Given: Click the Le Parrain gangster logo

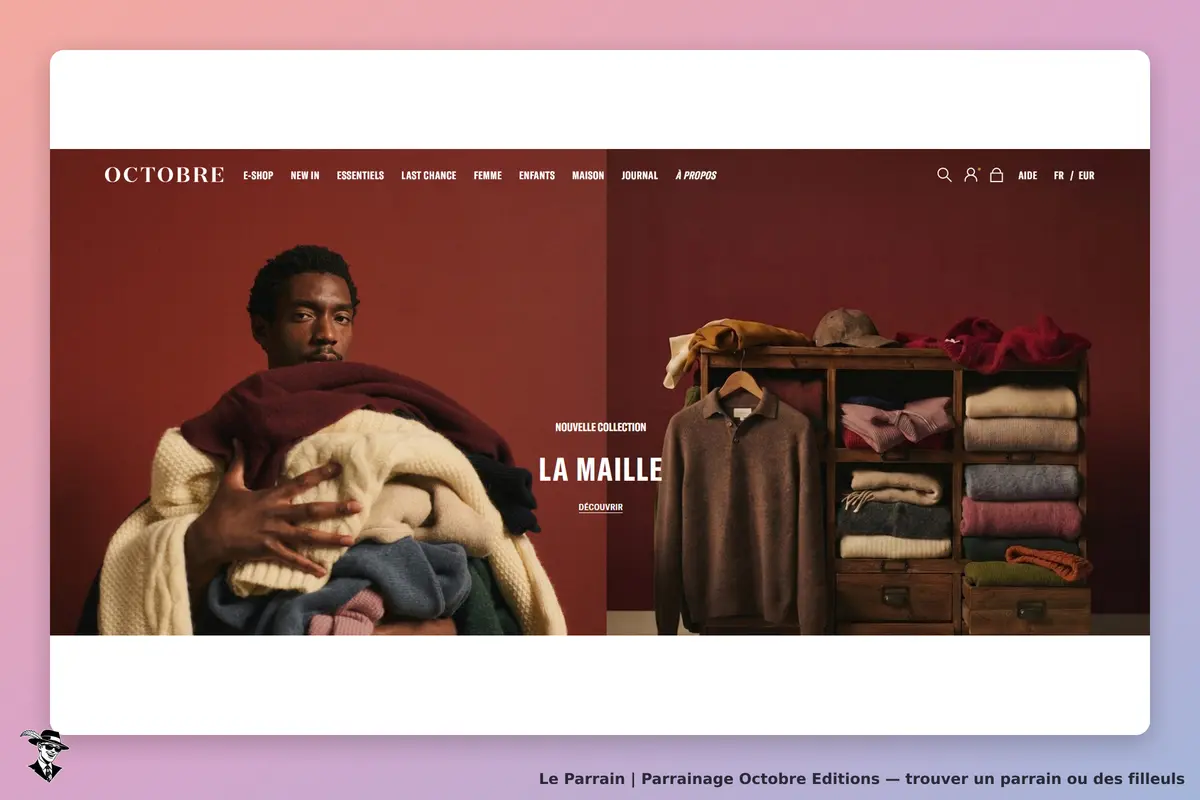Looking at the screenshot, I should click(44, 755).
